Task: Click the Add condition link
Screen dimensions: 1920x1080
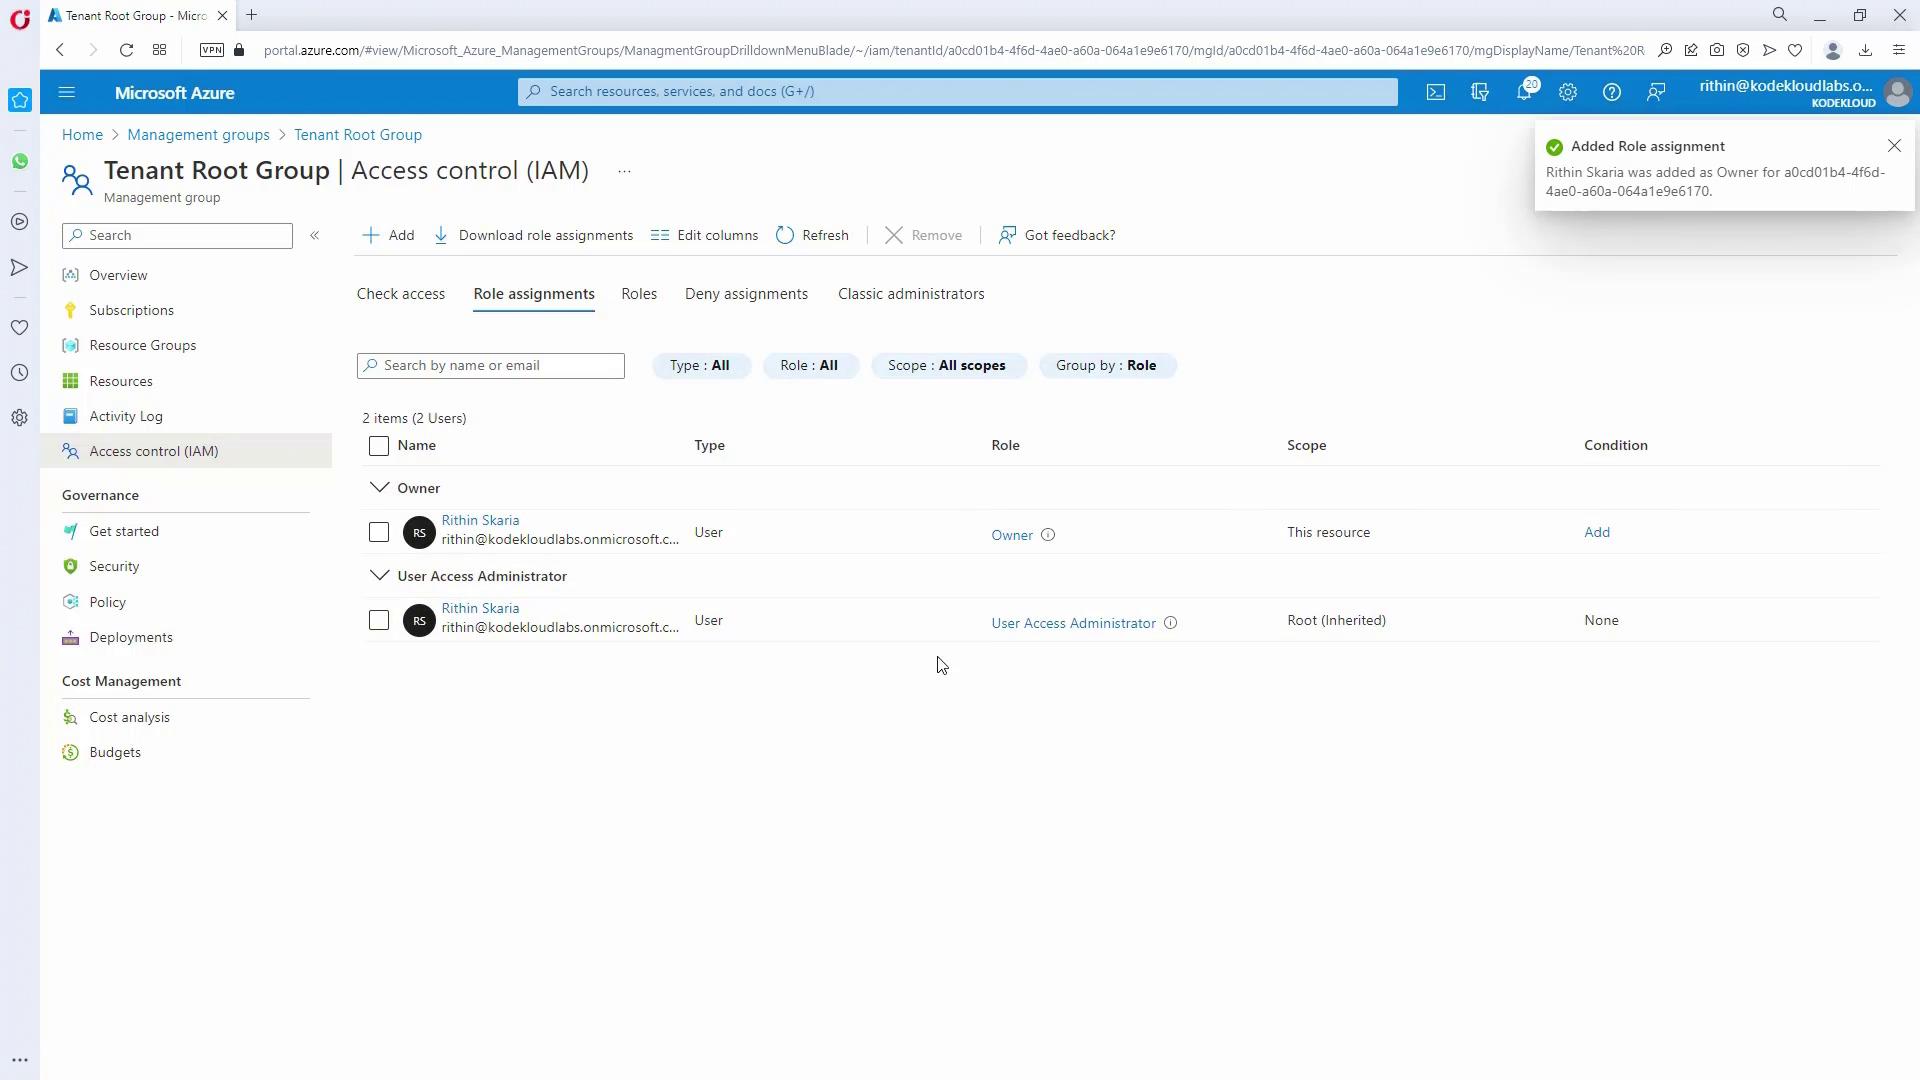Action: pos(1597,532)
